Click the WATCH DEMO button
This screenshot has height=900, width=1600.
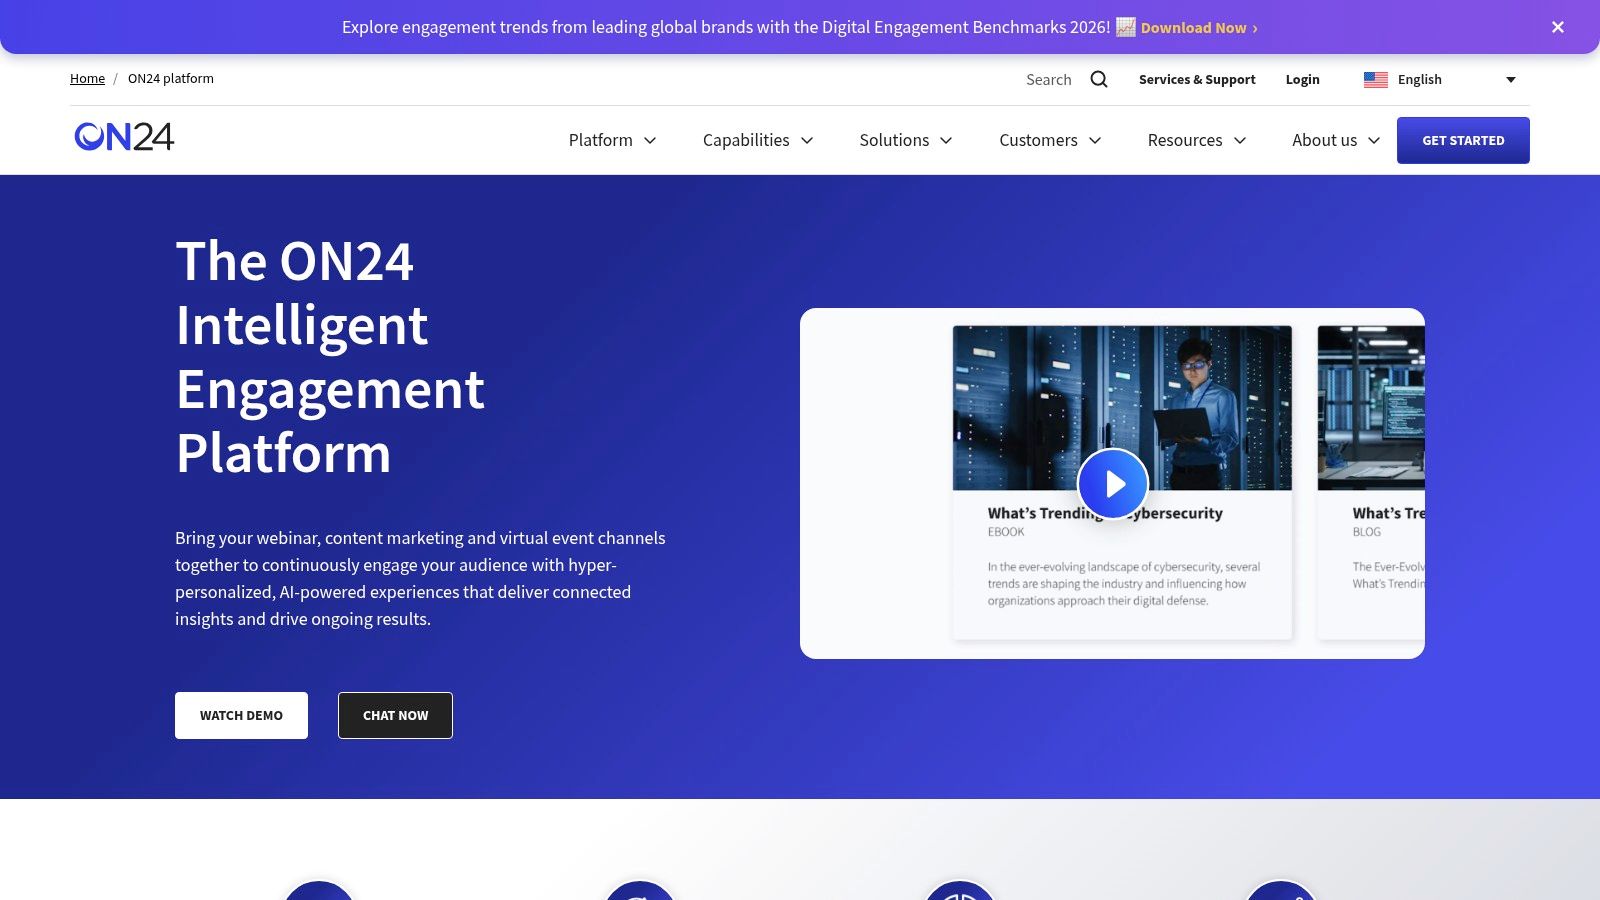pos(241,715)
